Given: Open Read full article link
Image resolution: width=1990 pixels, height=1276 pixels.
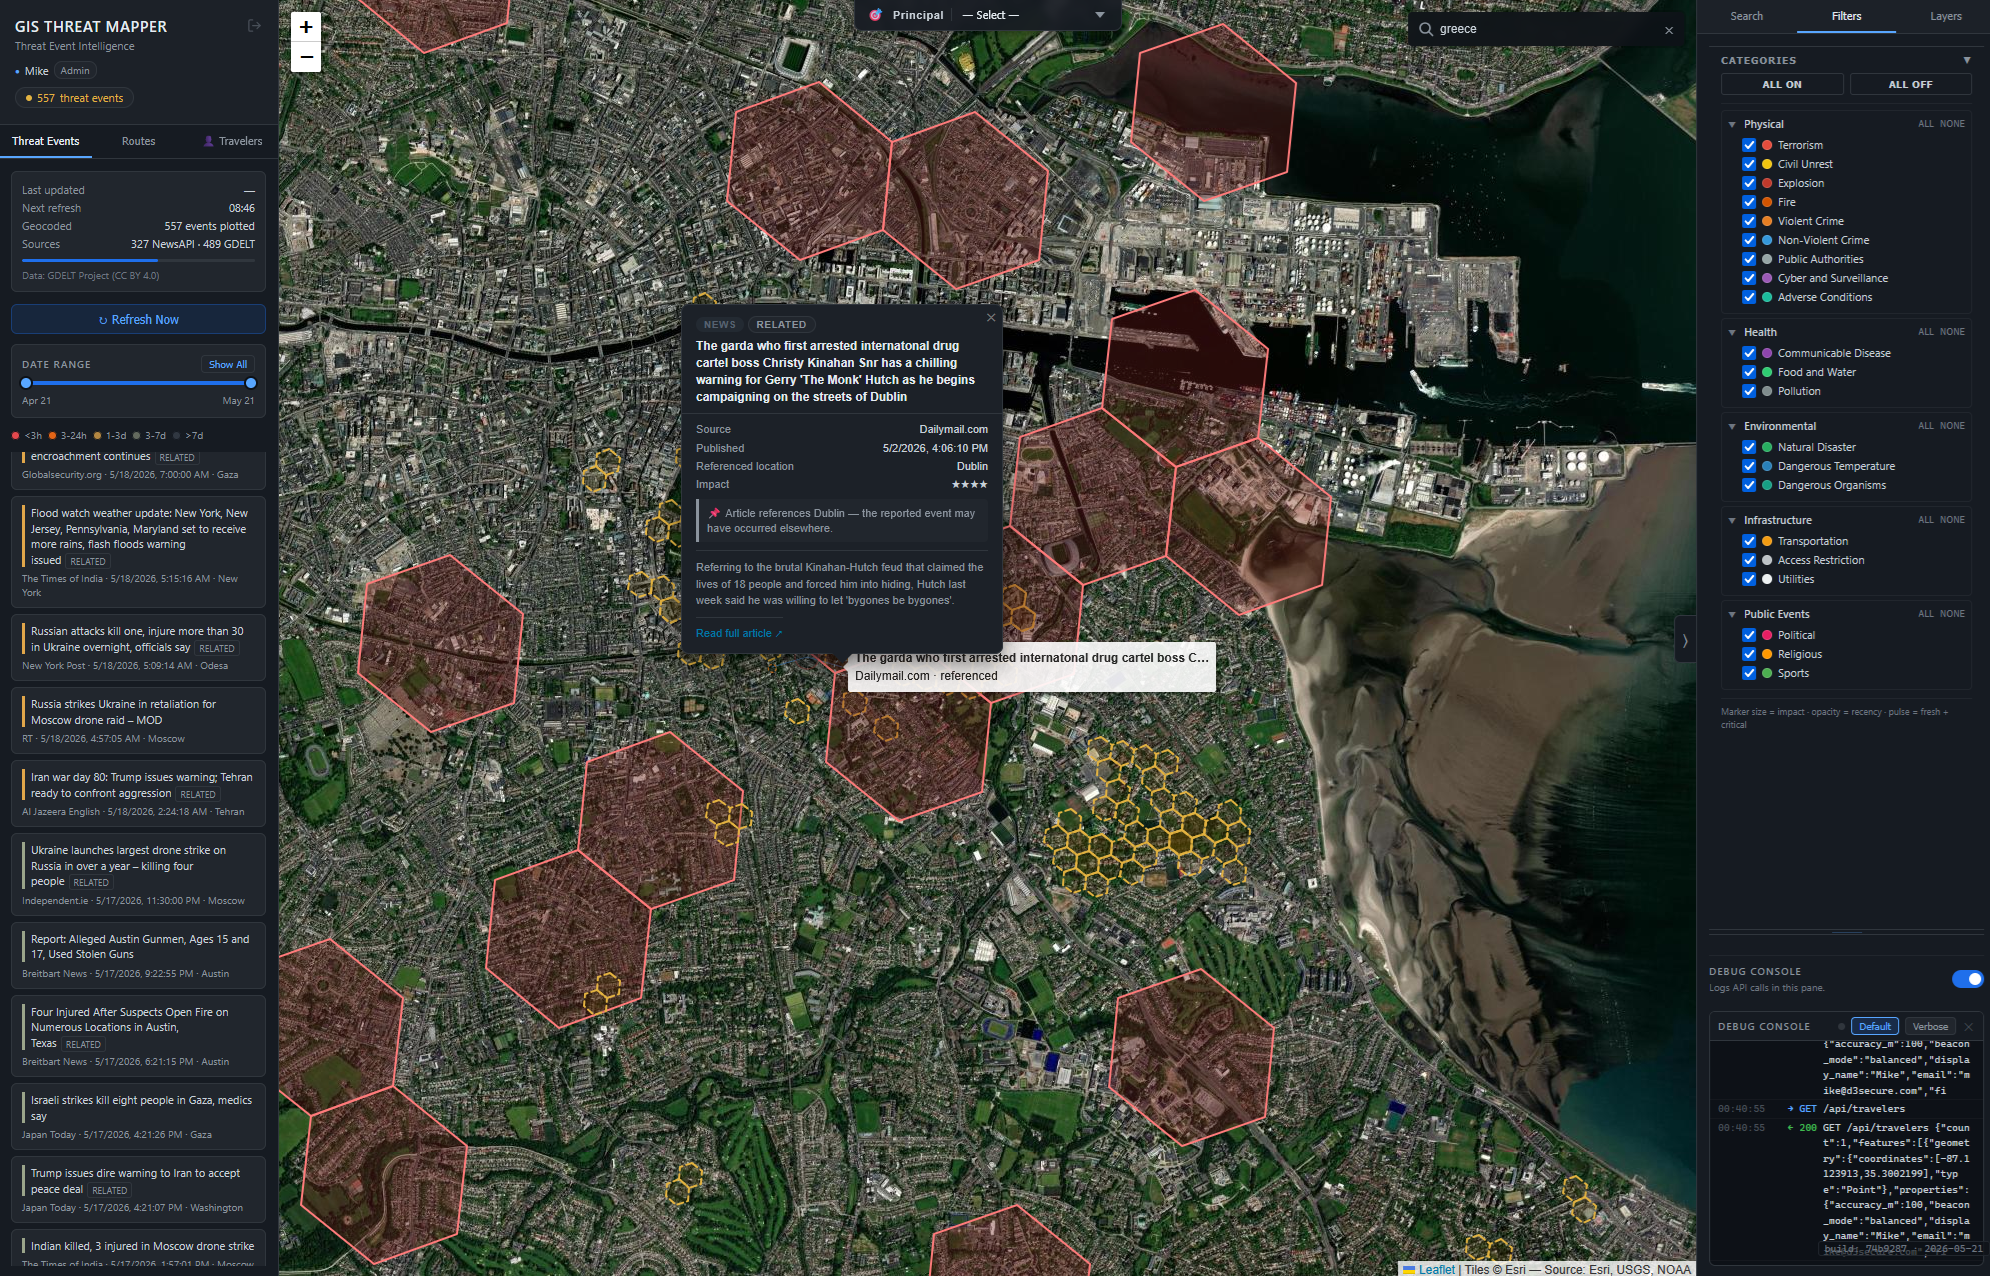Looking at the screenshot, I should click(739, 633).
